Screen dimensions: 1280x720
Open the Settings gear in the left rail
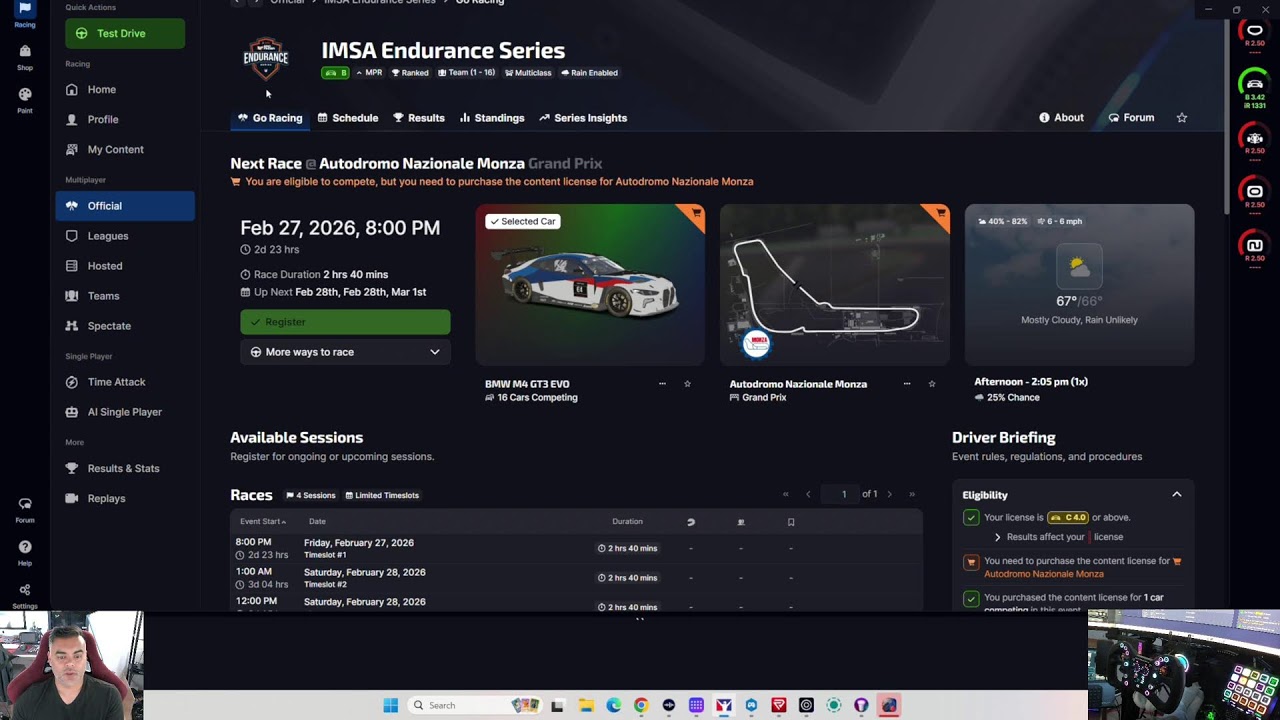pos(25,595)
